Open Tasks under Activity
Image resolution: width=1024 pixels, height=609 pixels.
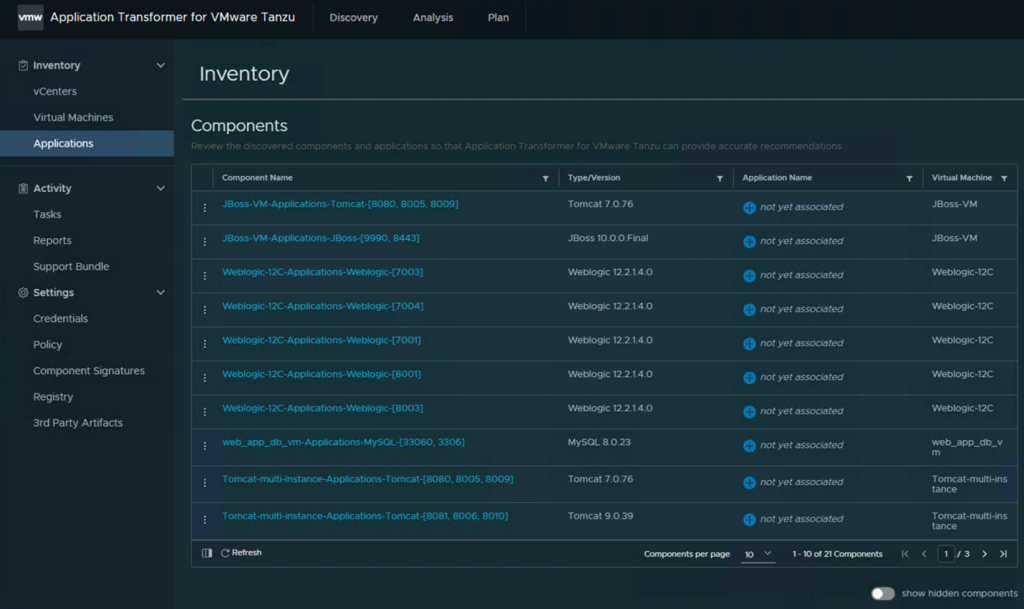47,214
